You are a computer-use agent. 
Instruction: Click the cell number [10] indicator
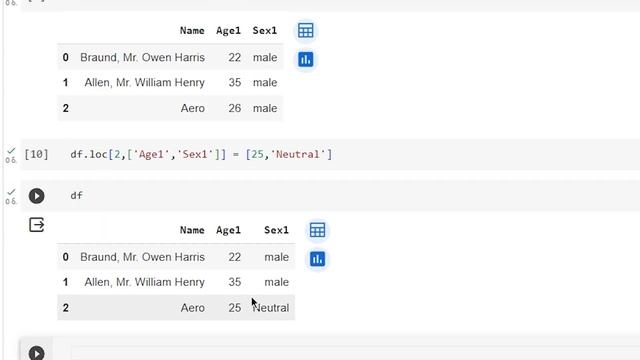point(36,154)
